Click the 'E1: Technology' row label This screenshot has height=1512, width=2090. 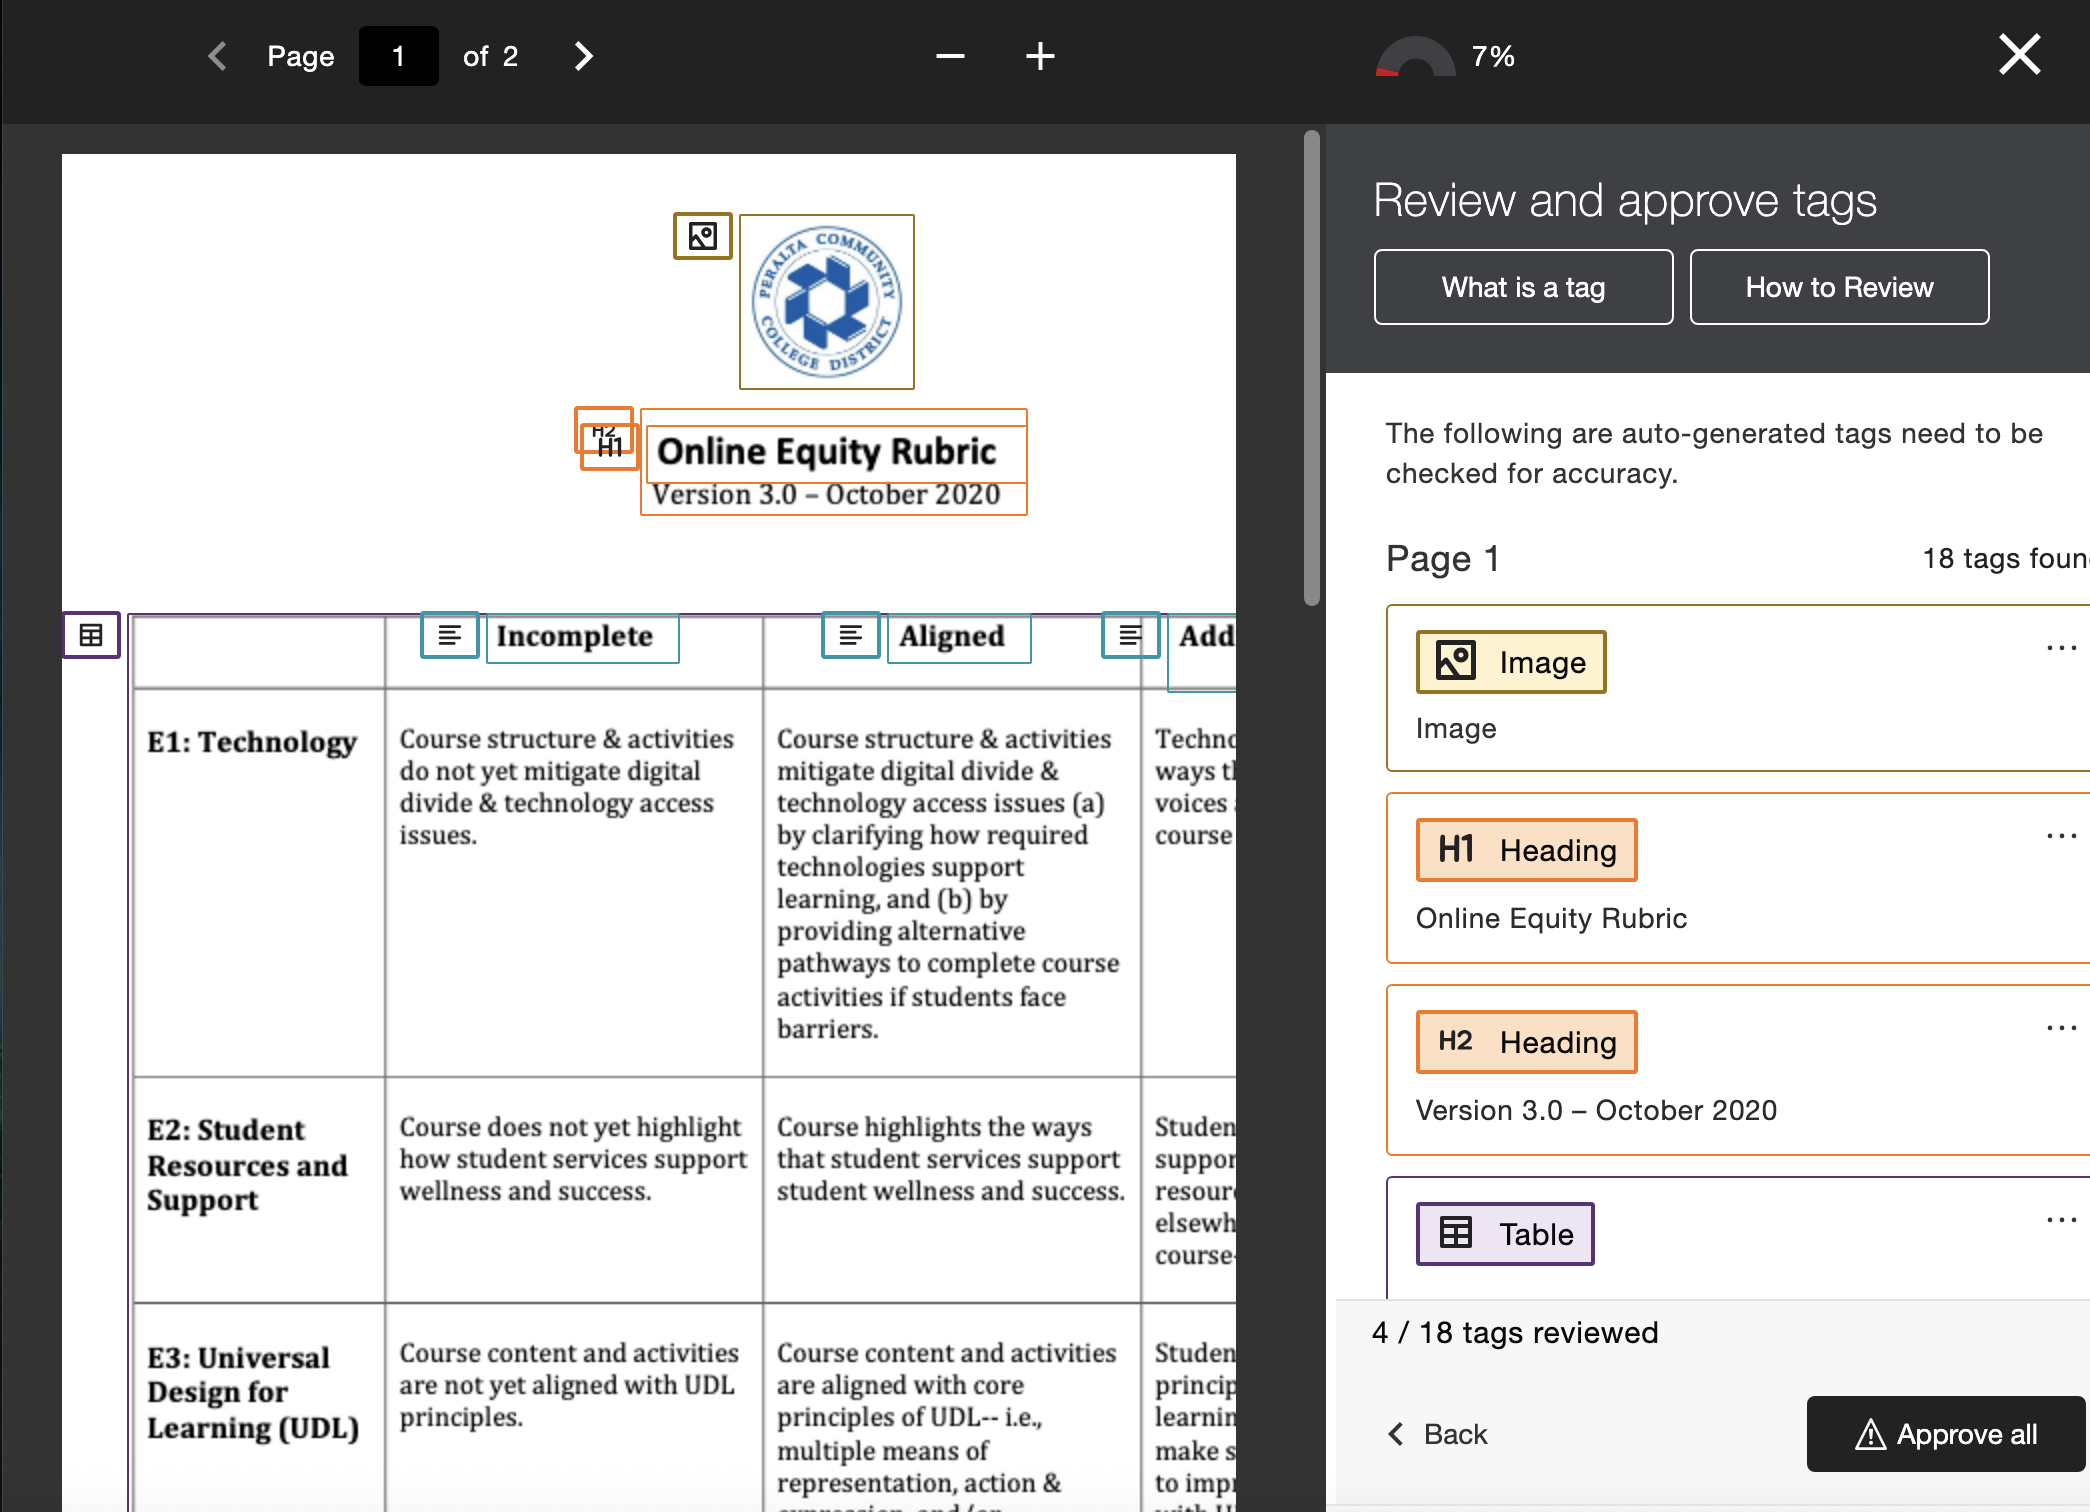pos(252,742)
